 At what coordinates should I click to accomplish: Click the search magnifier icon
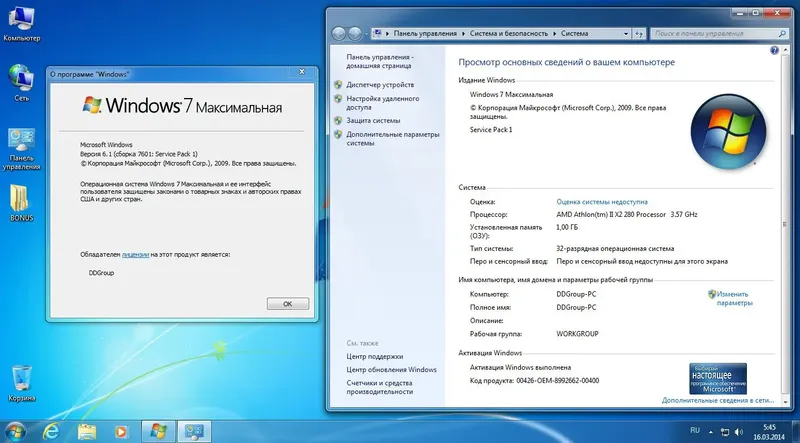coord(783,34)
